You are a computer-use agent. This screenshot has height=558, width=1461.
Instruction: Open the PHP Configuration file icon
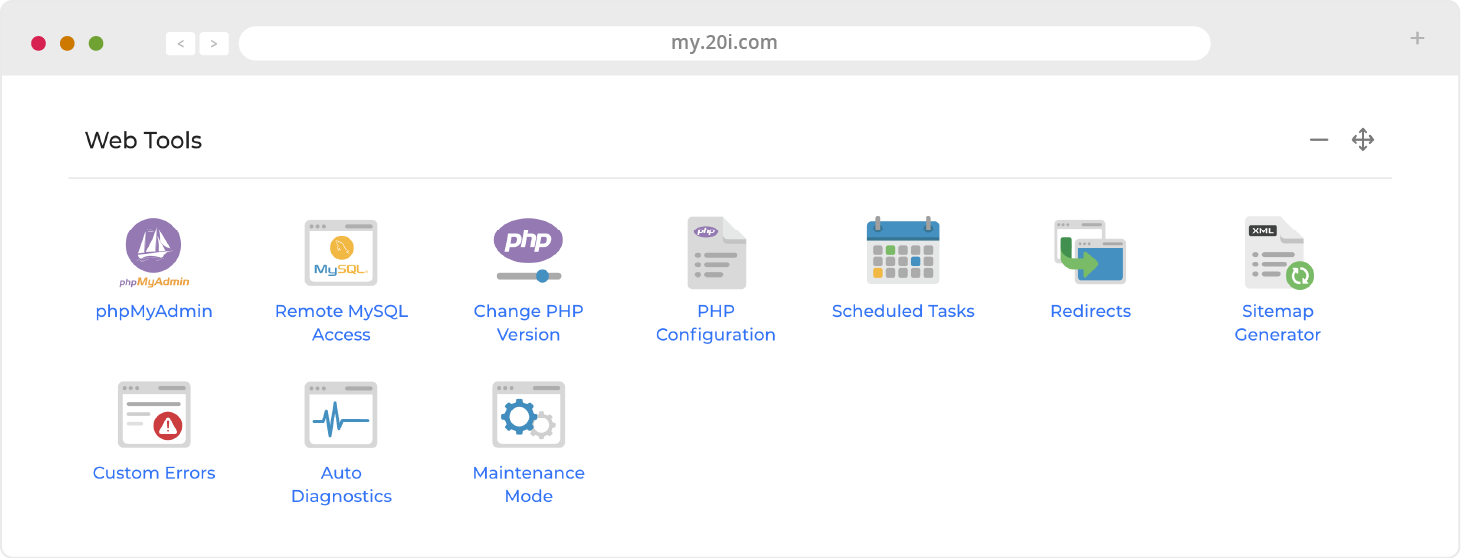pyautogui.click(x=716, y=253)
